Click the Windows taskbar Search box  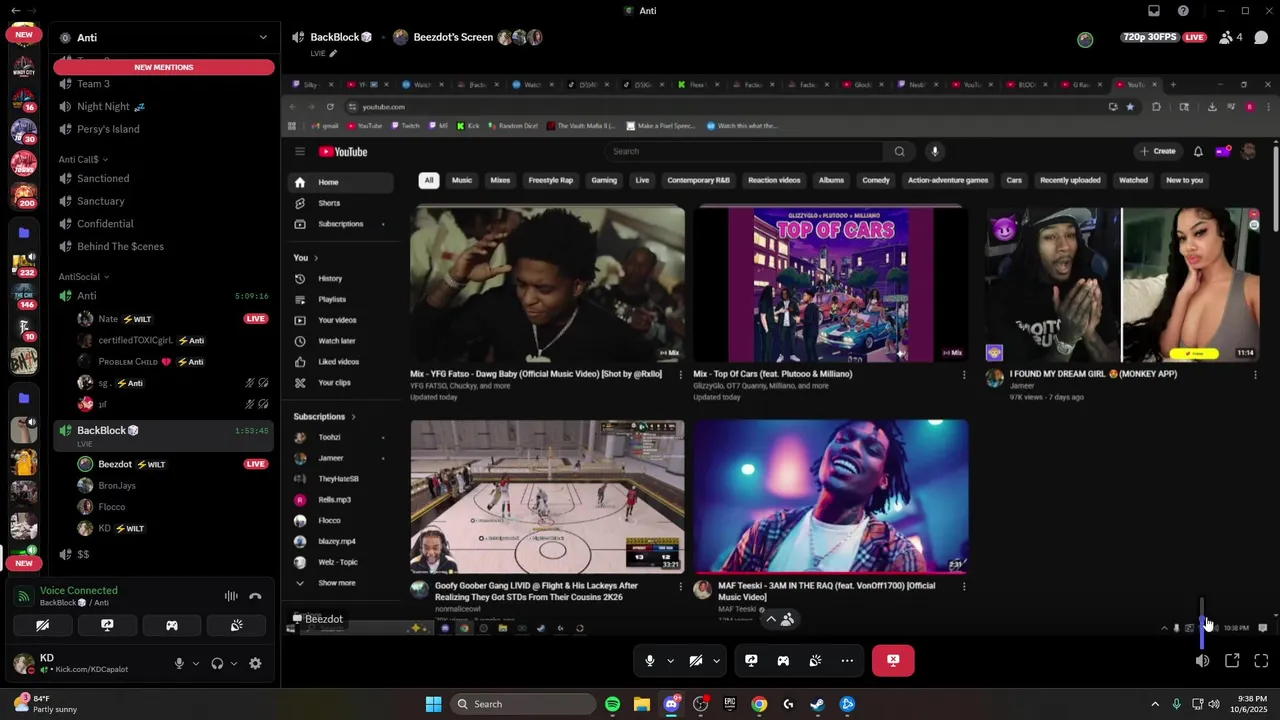[x=523, y=704]
